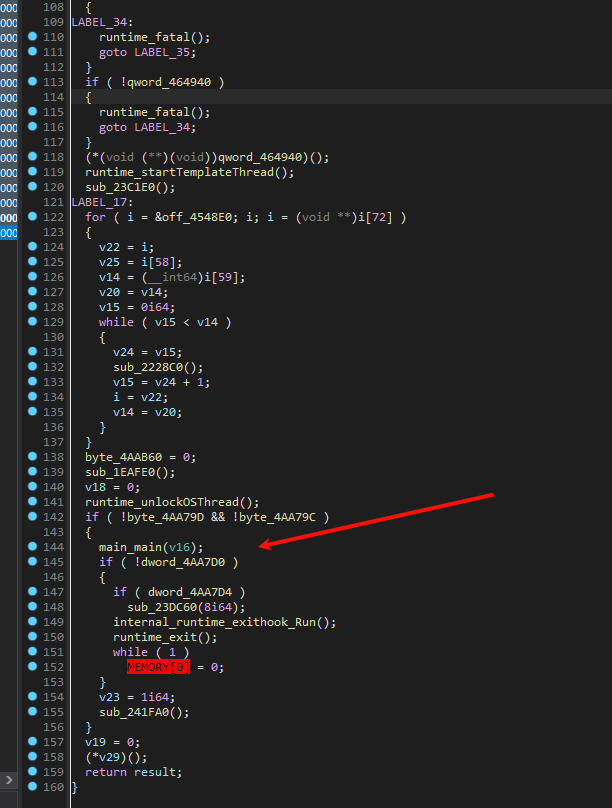The image size is (612, 808).
Task: Select v25 assignment on line 125
Action: pos(109,262)
